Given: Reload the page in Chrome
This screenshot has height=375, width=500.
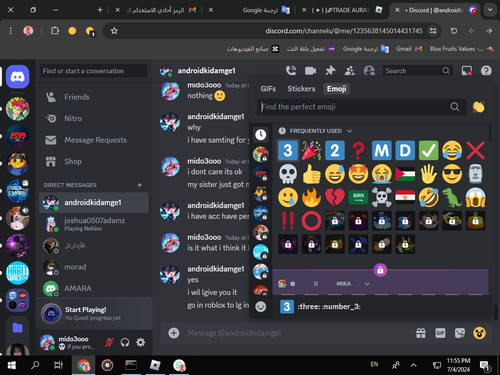Looking at the screenshot, I should pos(454,31).
